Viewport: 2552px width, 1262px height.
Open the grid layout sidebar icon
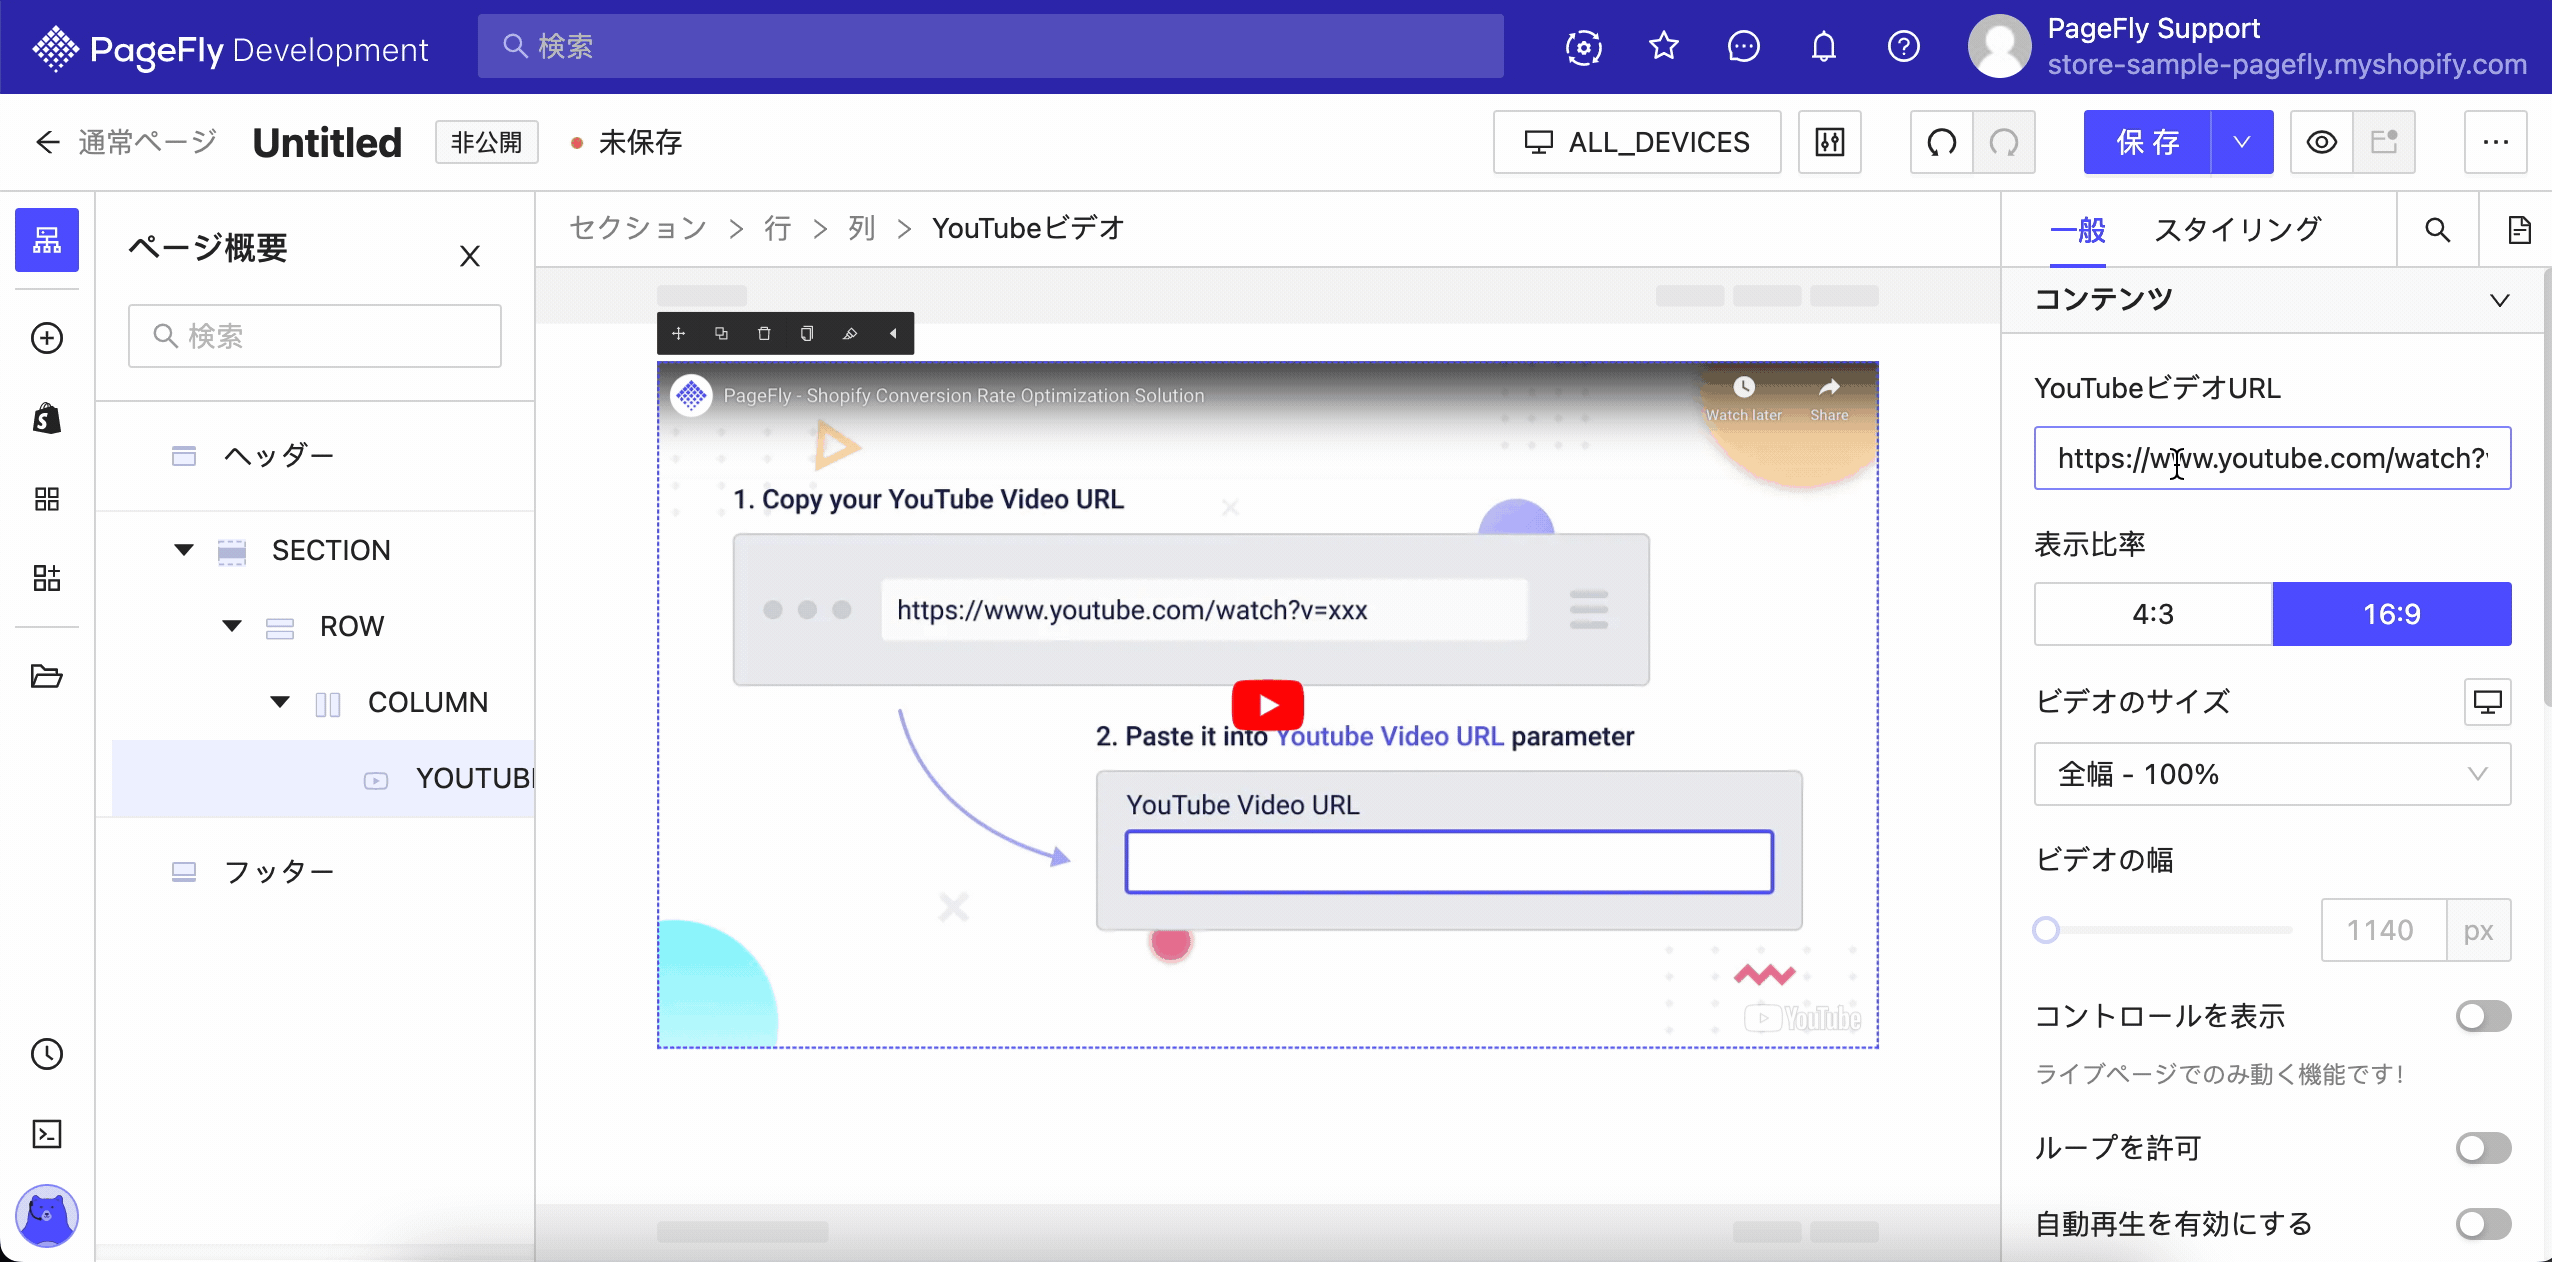[x=47, y=498]
